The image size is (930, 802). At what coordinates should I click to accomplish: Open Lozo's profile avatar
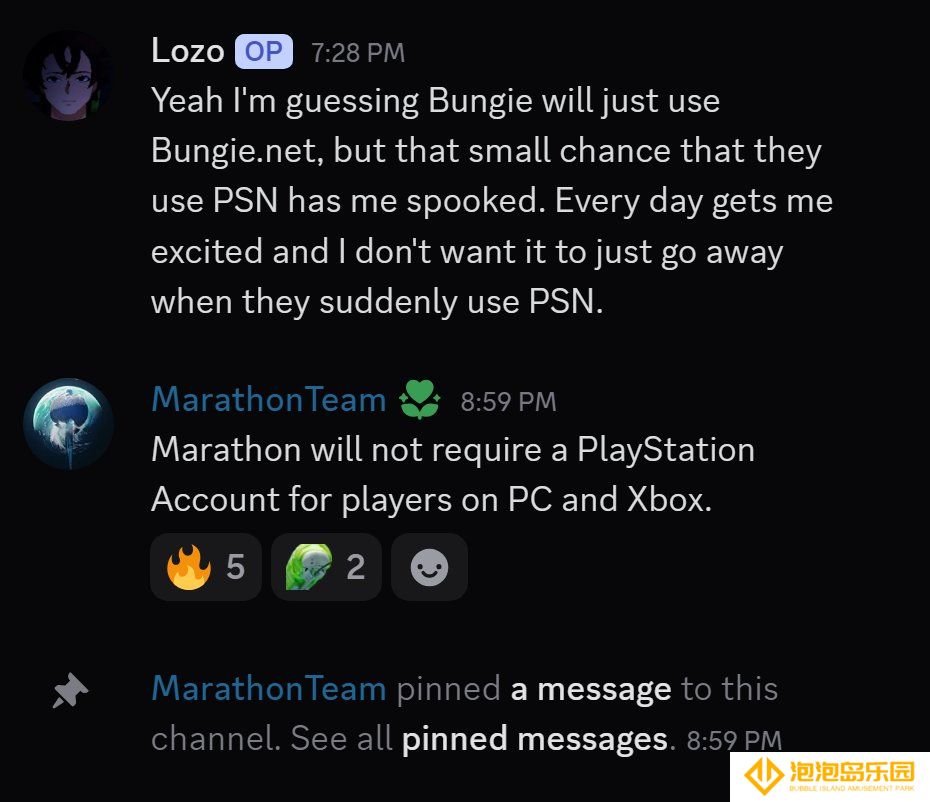point(68,76)
